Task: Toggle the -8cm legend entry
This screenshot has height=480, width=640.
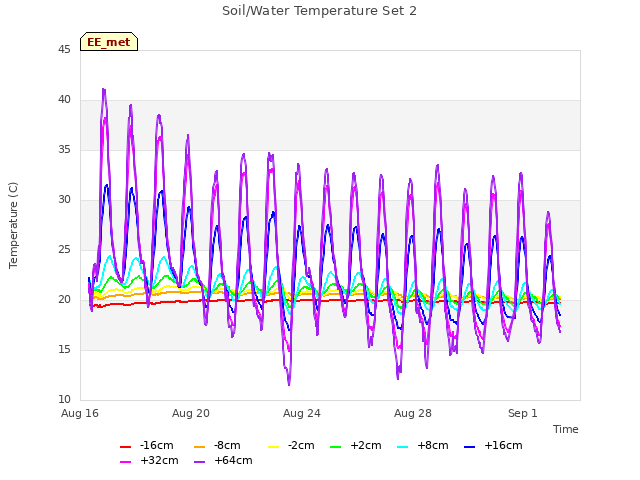Action: pyautogui.click(x=217, y=445)
